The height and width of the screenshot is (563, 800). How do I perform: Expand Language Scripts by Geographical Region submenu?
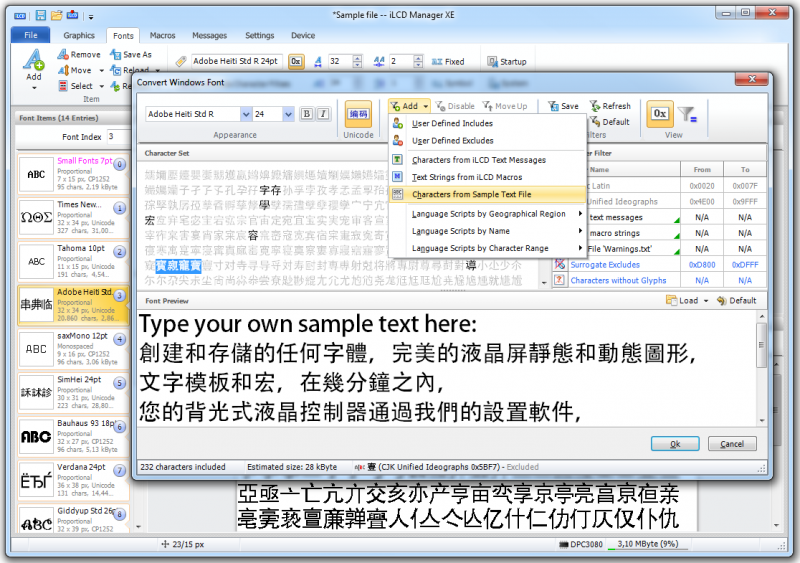[x=487, y=214]
